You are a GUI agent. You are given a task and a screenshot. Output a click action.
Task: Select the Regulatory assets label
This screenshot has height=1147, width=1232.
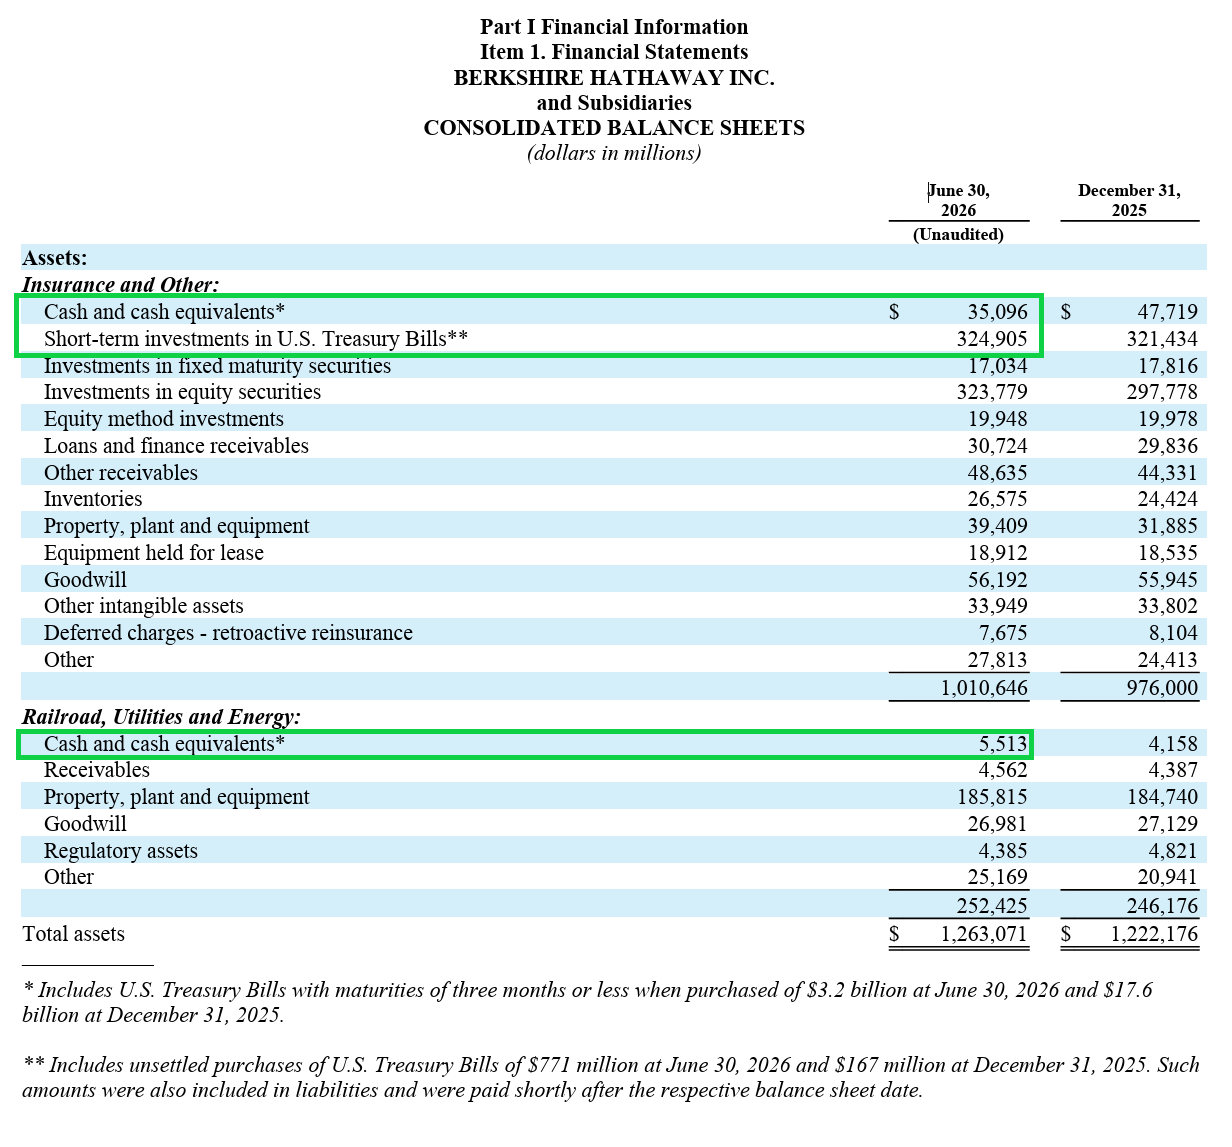[121, 851]
